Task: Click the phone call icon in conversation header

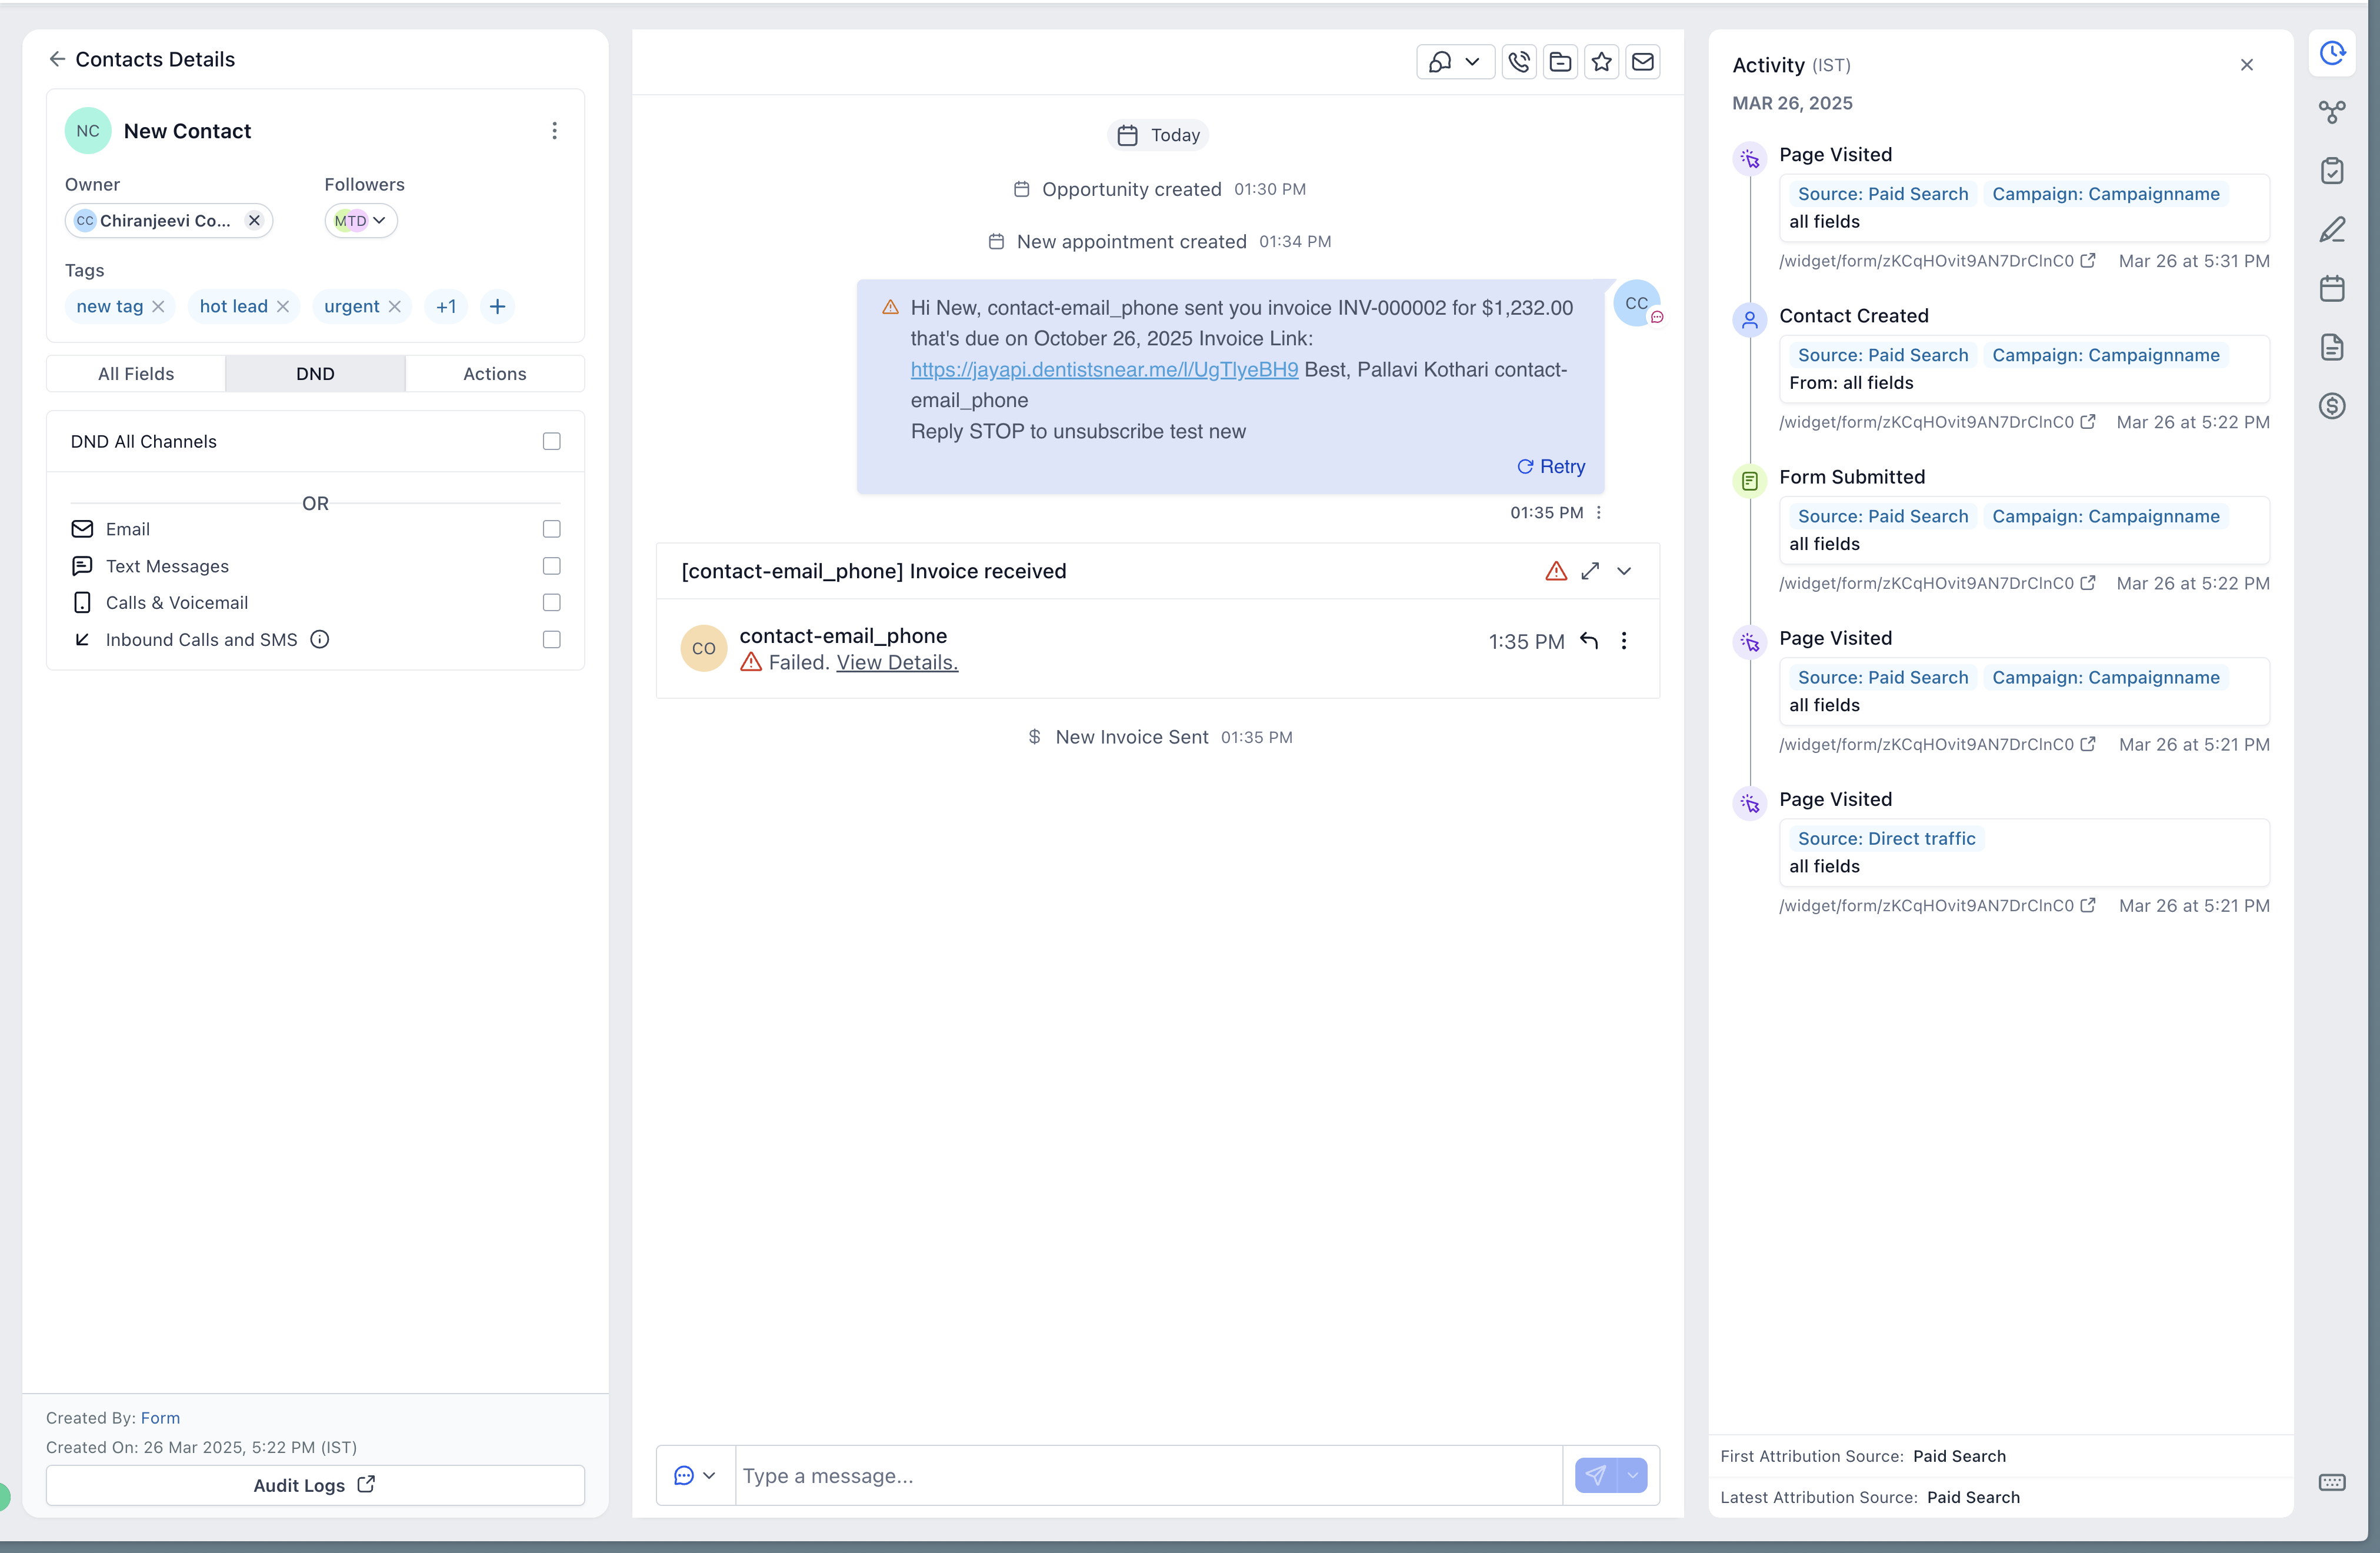Action: (1518, 62)
